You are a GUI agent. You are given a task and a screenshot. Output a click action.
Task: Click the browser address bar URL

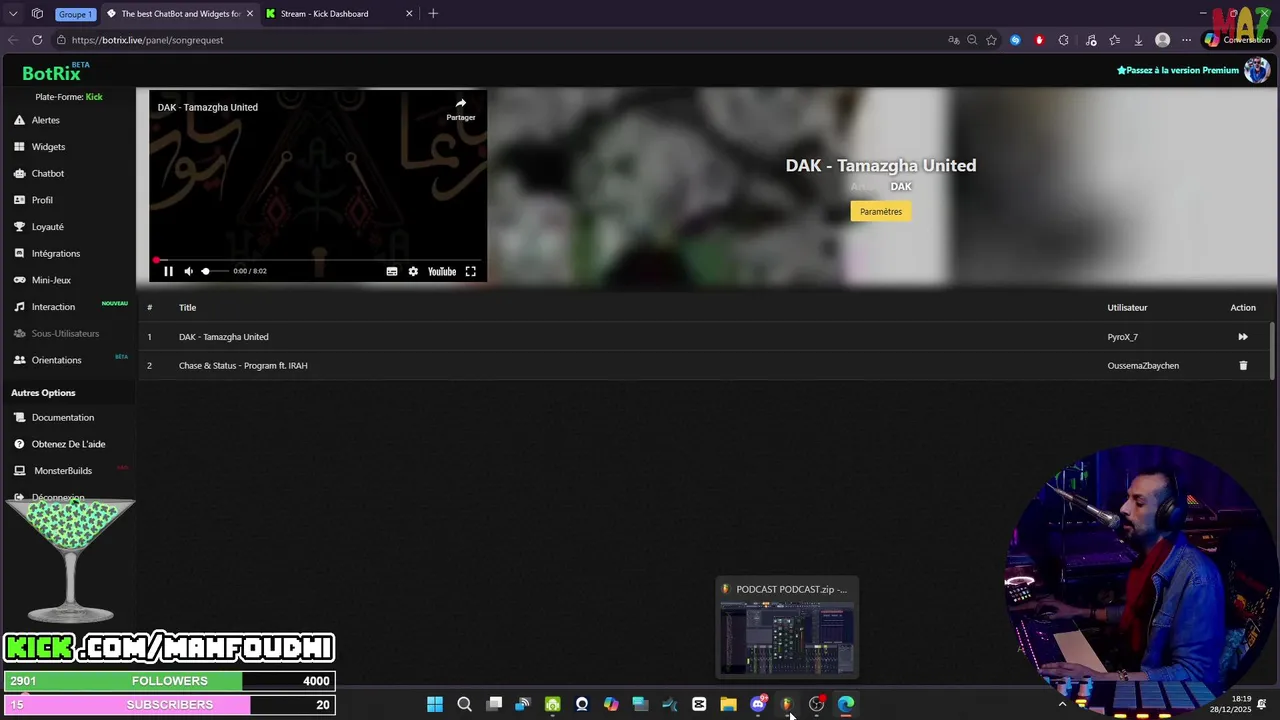click(147, 40)
